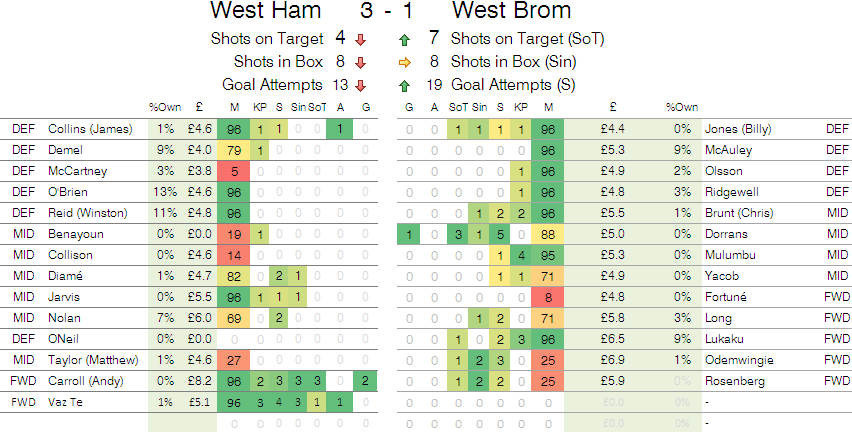Click orange right arrow beside West Brom Shots in Box
This screenshot has height=432, width=852.
click(404, 62)
